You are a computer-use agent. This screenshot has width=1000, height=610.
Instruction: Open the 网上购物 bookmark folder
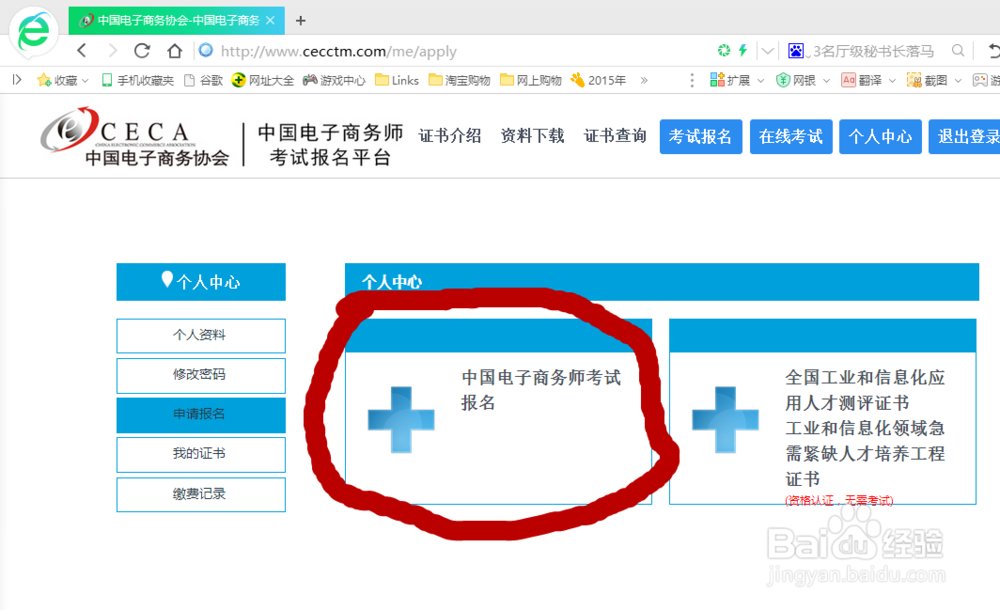coord(531,80)
